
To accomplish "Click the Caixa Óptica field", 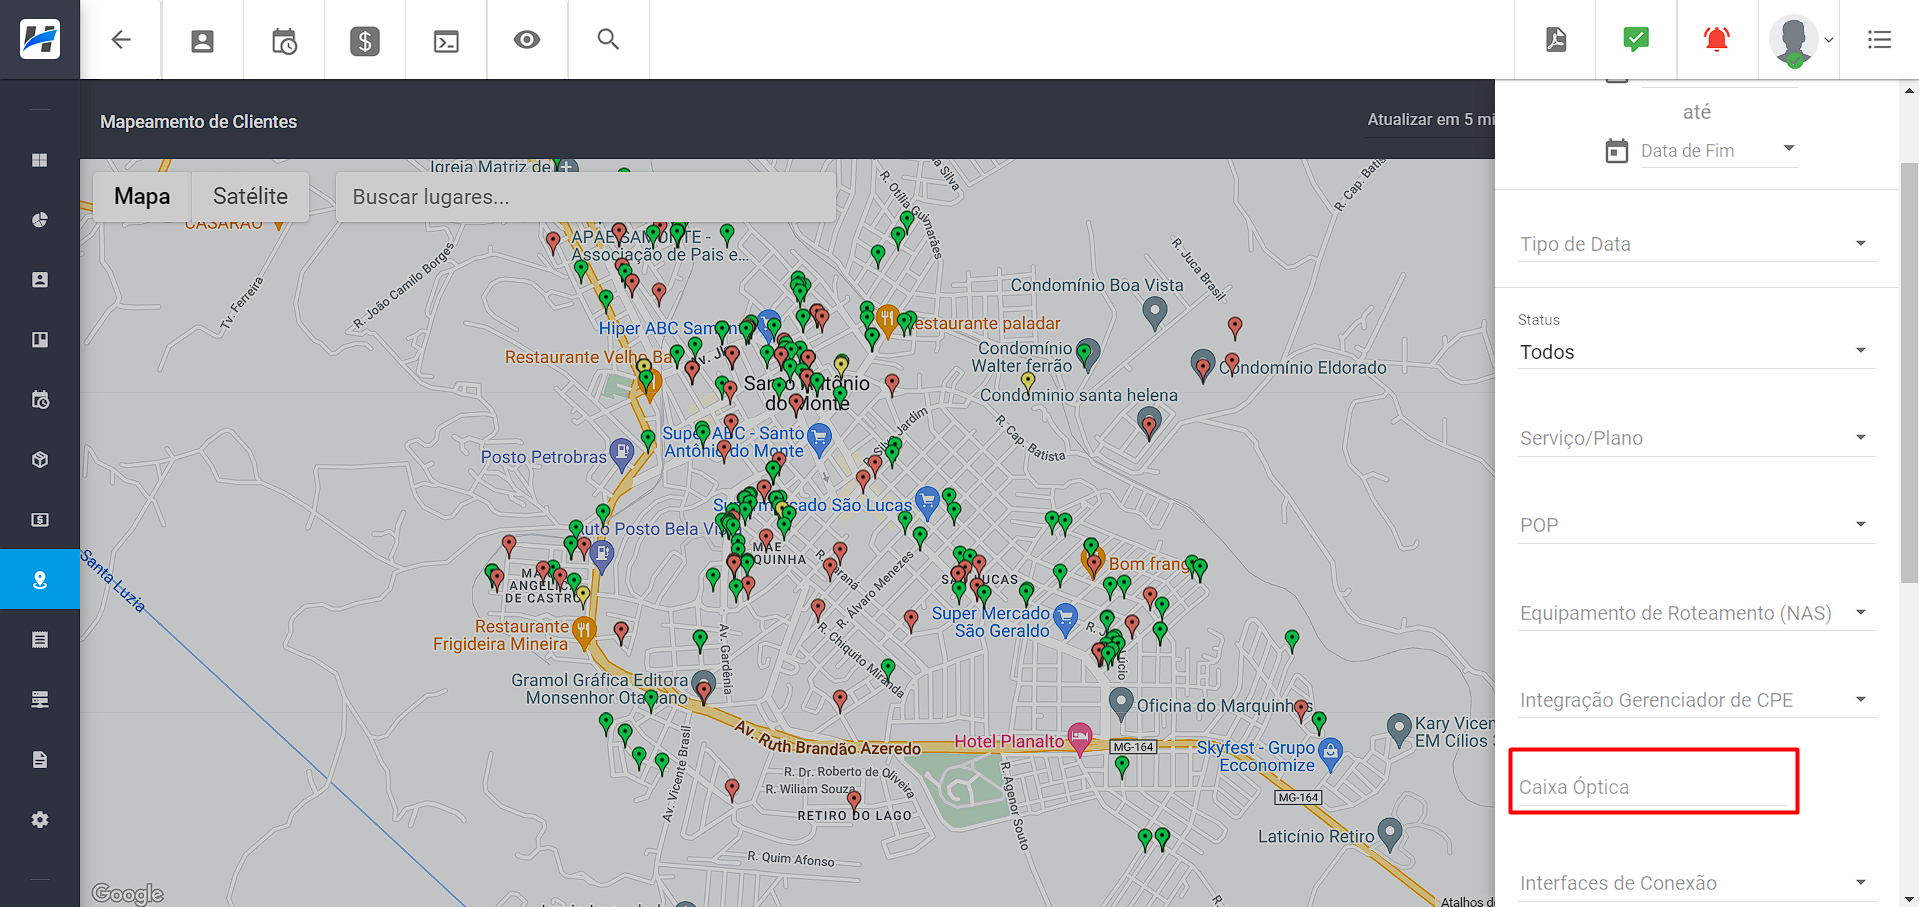I will pyautogui.click(x=1654, y=787).
